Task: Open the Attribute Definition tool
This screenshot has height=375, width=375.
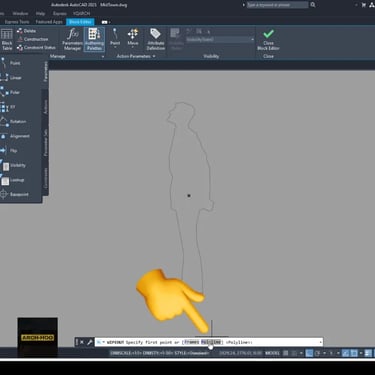Action: (155, 39)
